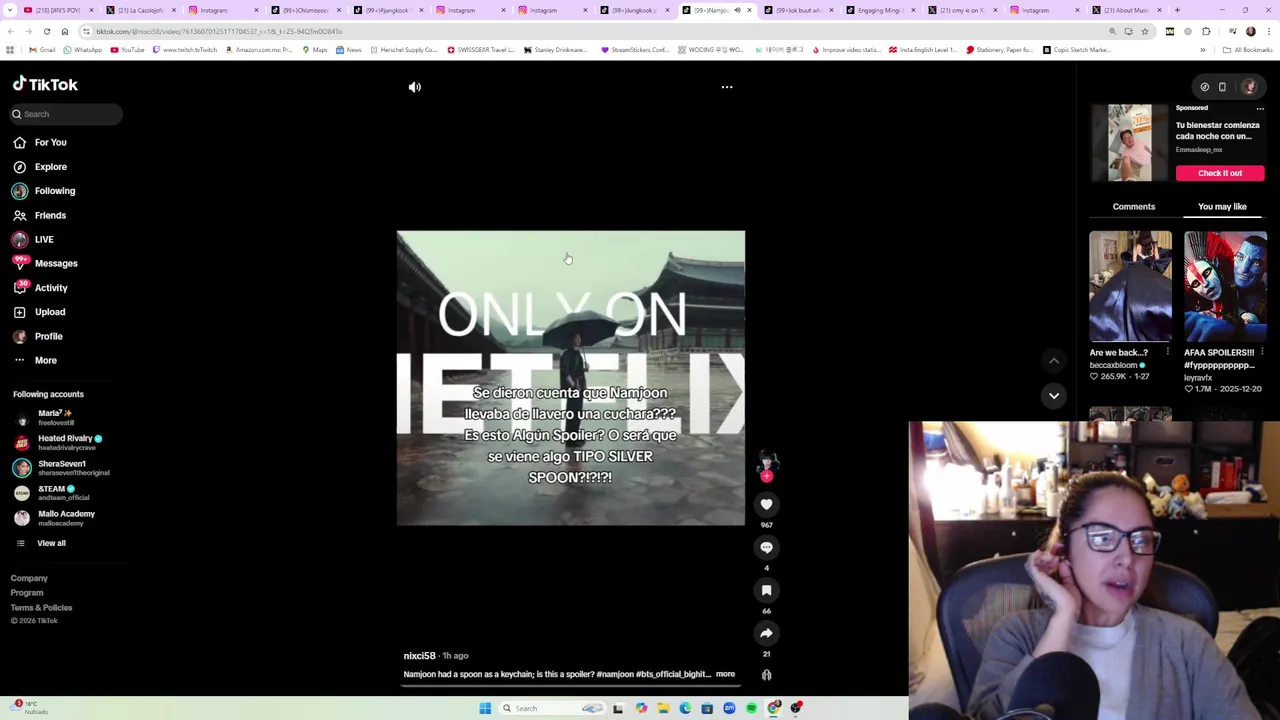Open Spotify from the taskbar
This screenshot has width=1280, height=720.
coord(751,709)
